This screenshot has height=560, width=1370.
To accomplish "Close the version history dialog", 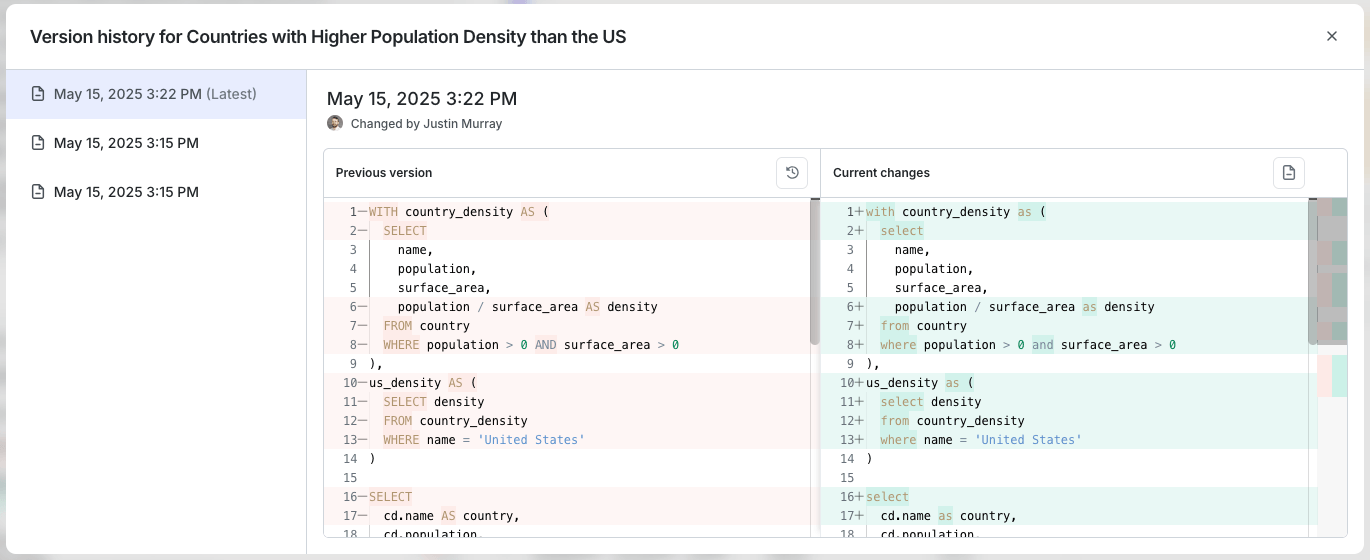I will pyautogui.click(x=1332, y=36).
